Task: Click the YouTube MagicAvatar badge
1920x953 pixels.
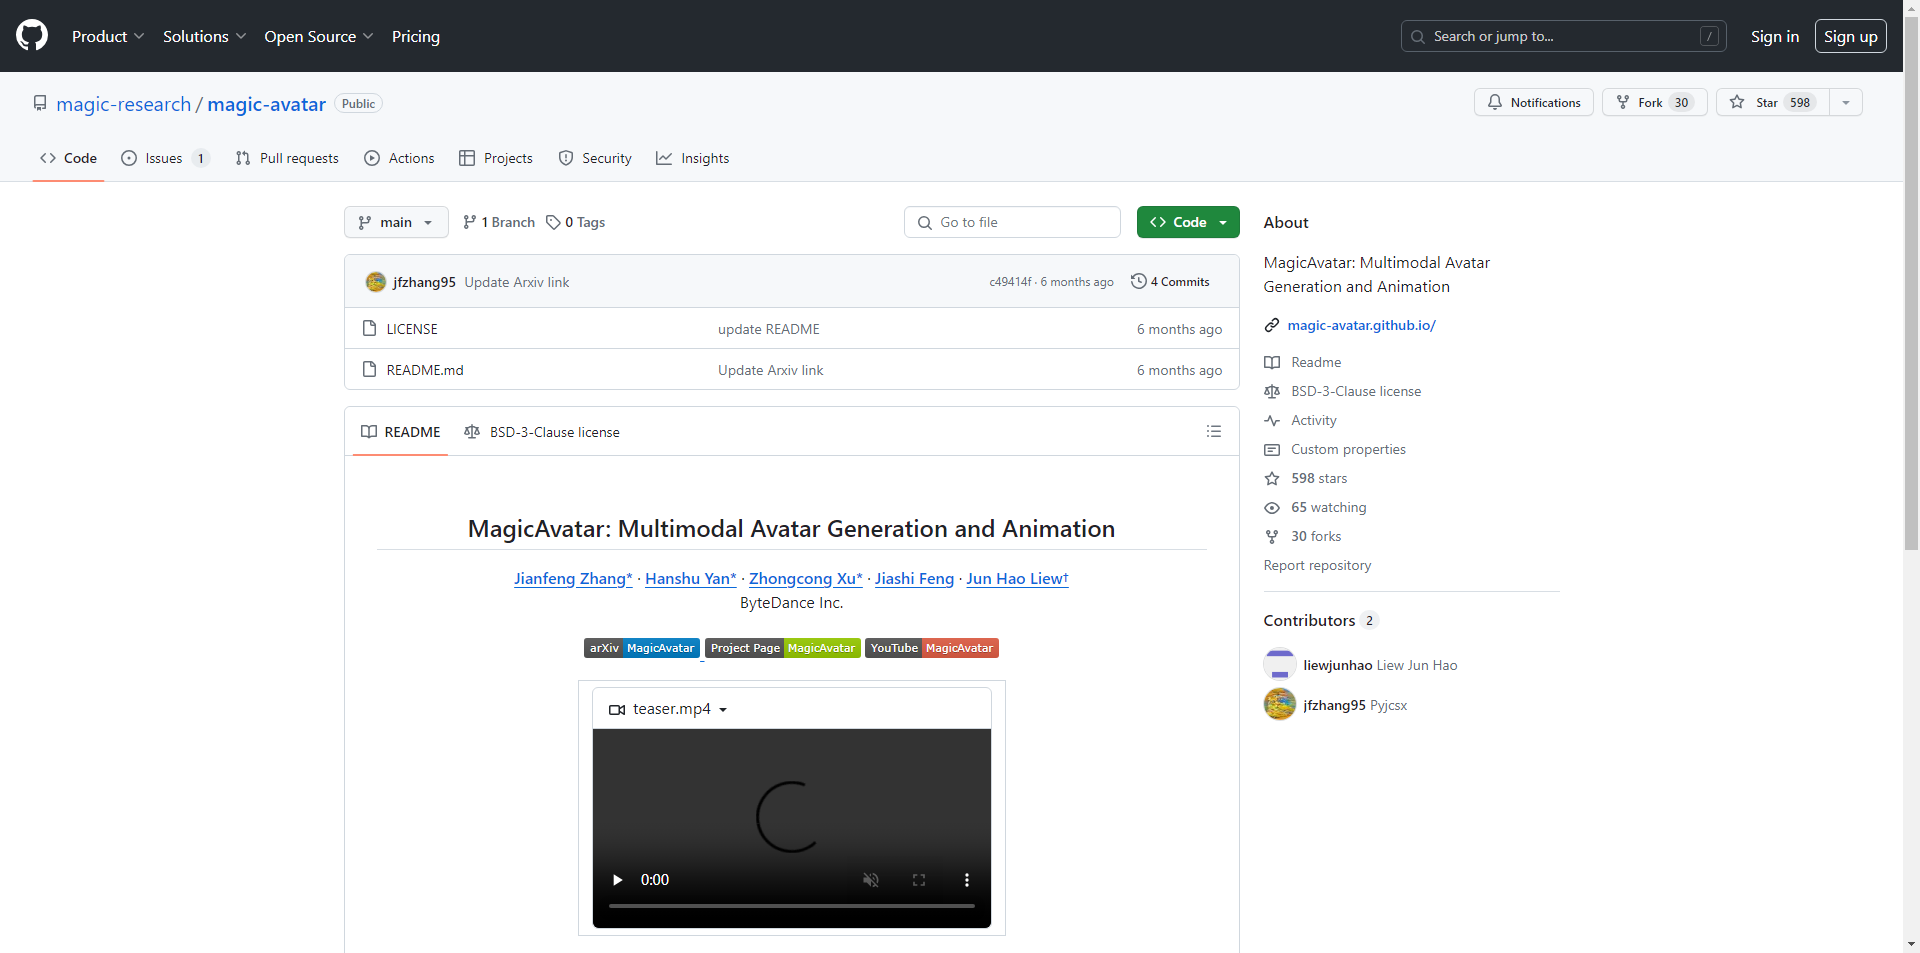Action: (x=932, y=648)
